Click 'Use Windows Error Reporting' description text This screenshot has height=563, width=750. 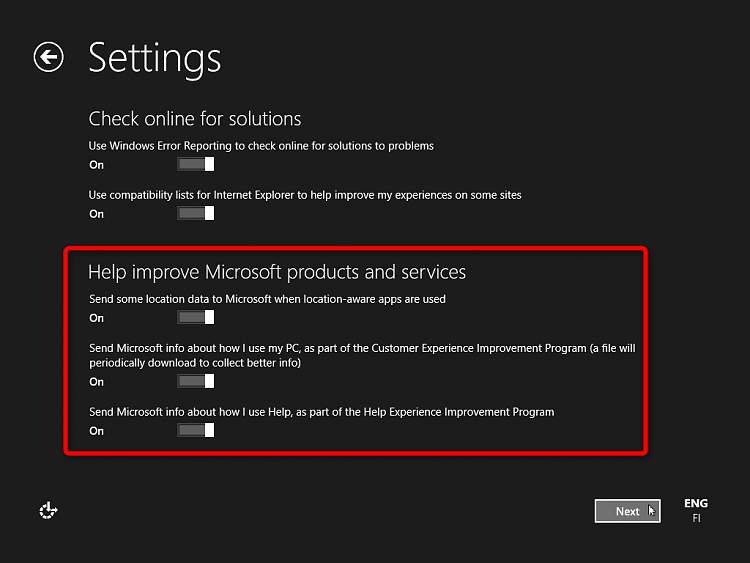[261, 146]
